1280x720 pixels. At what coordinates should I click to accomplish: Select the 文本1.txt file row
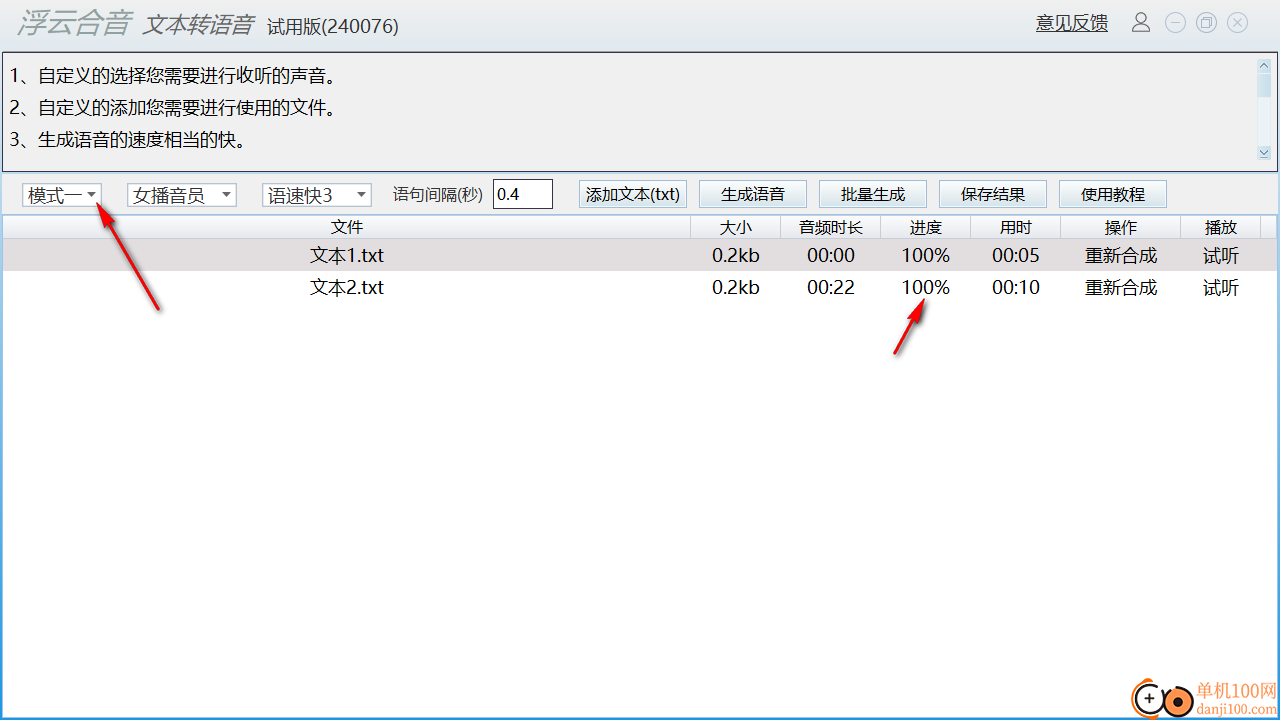[640, 255]
